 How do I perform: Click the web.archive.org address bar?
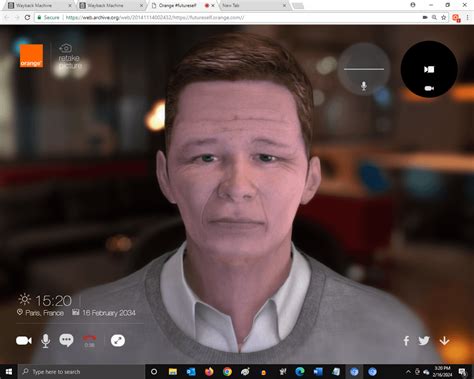227,17
